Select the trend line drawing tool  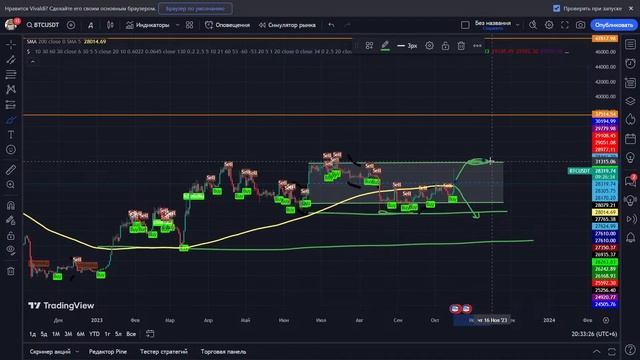point(11,60)
